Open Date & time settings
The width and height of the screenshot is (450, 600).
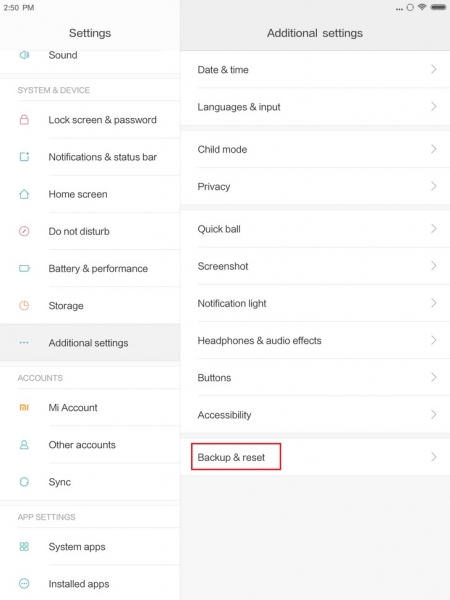[x=315, y=70]
